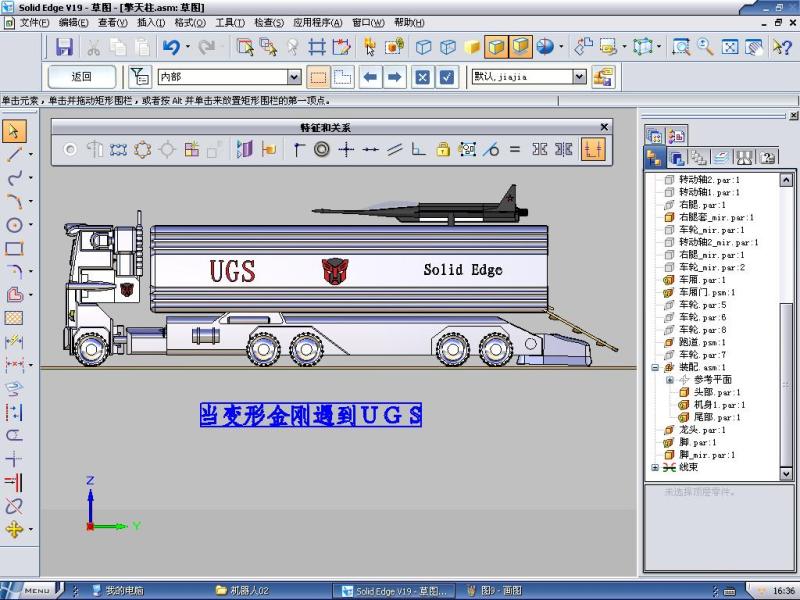Click the Equal relationship icon

(515, 149)
